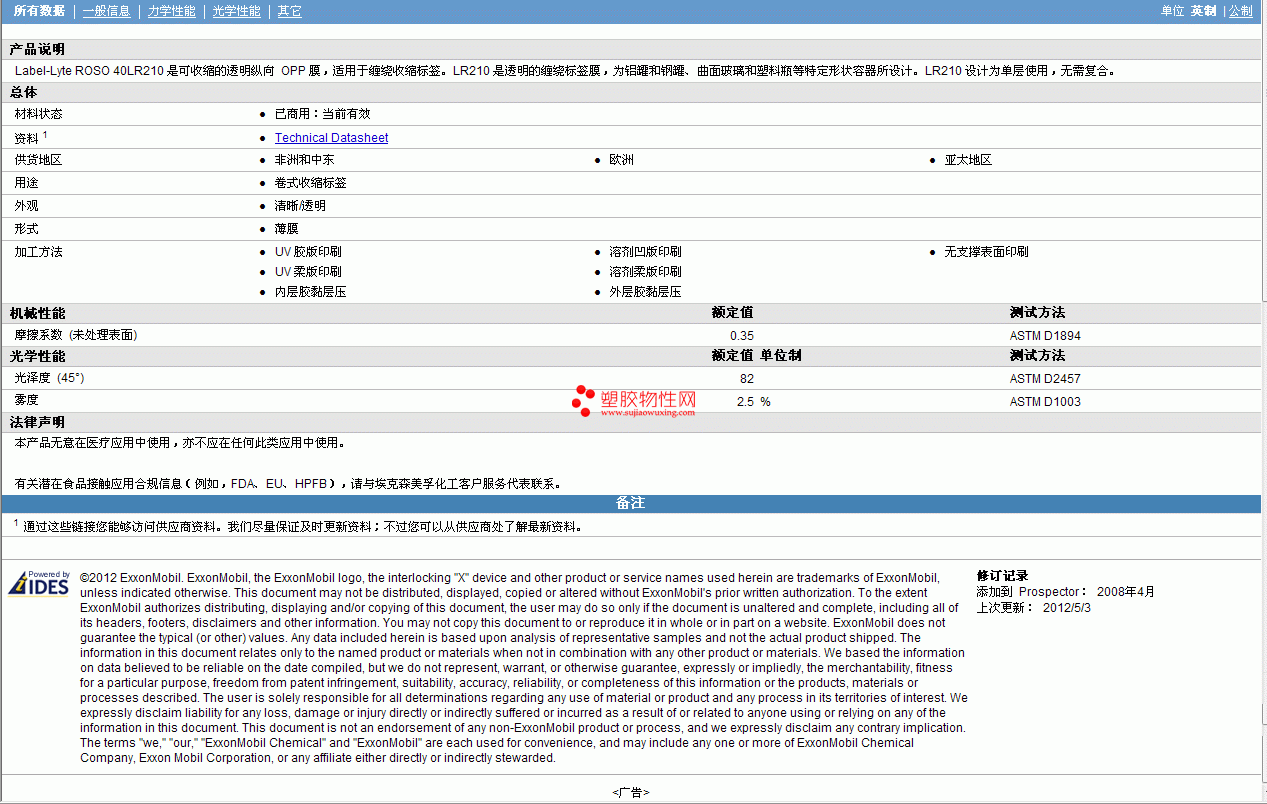Click the 卷式收缩标签 value
This screenshot has width=1267, height=804.
click(x=310, y=183)
